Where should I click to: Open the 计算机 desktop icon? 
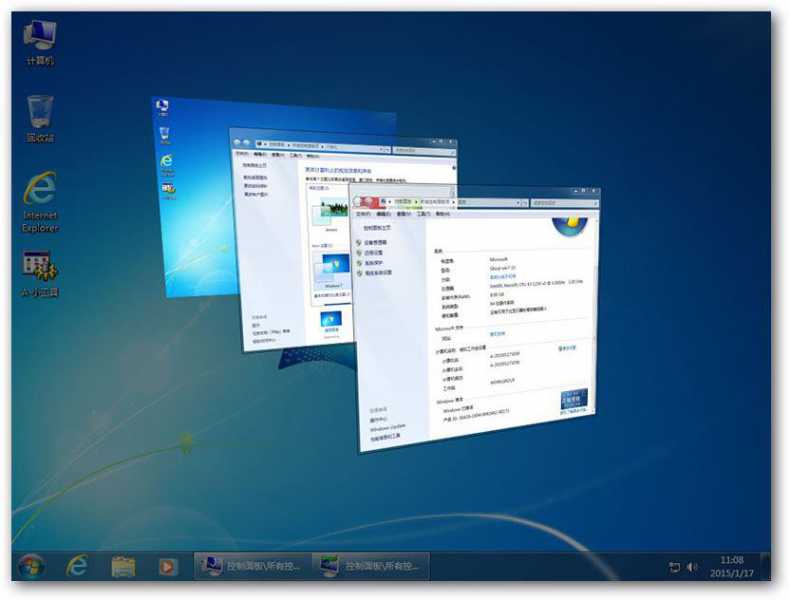pos(40,43)
